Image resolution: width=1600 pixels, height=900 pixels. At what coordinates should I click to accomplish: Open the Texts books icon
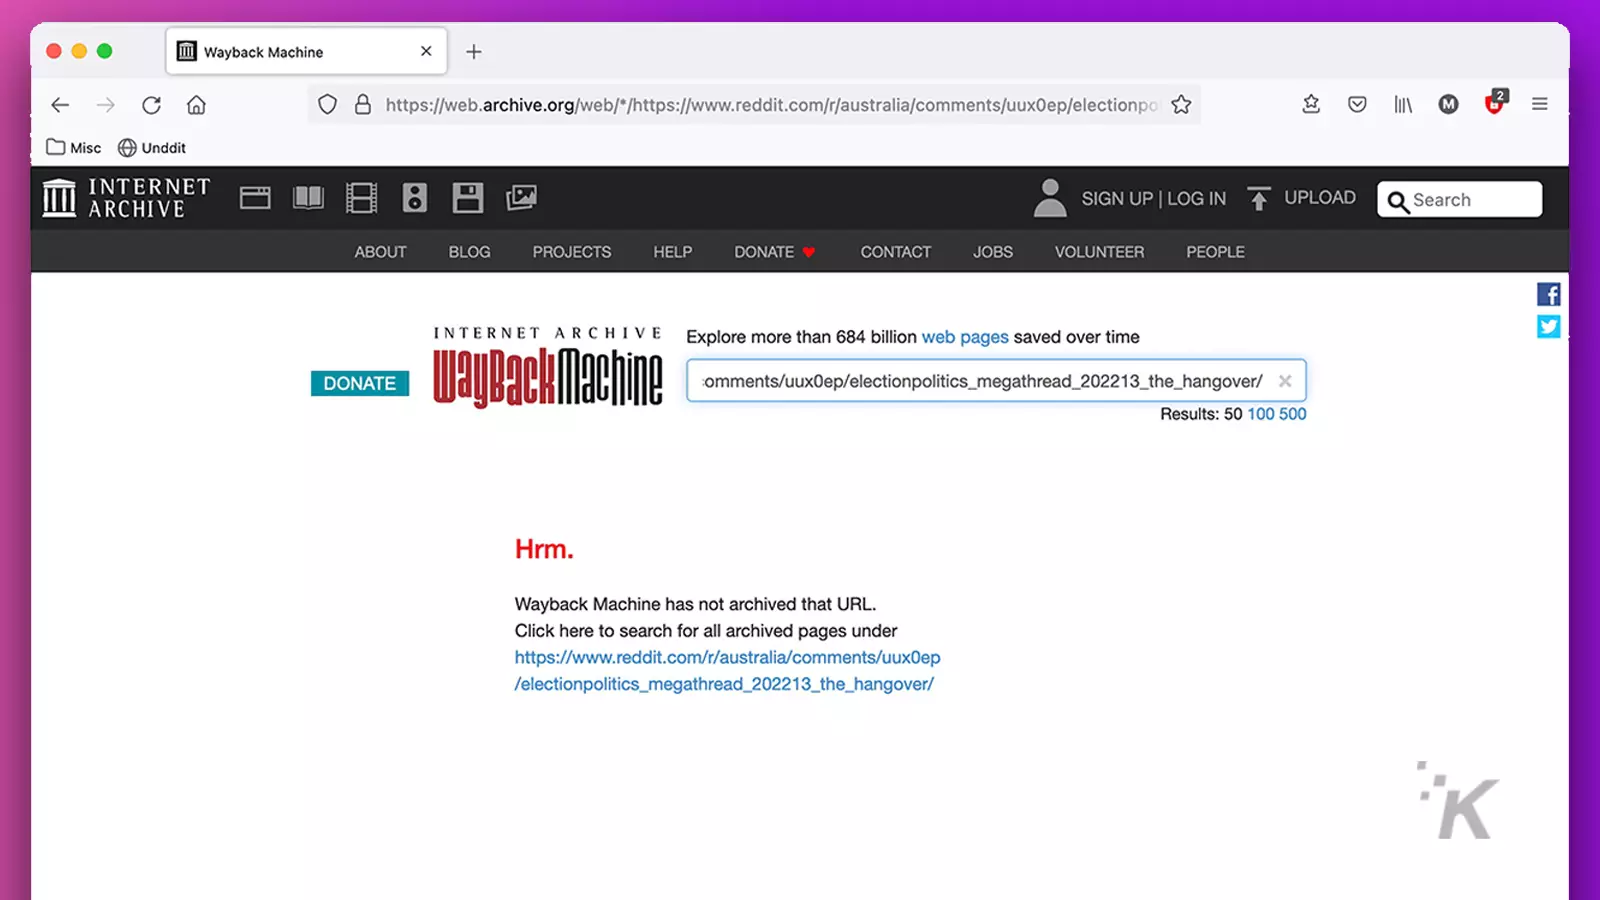tap(308, 198)
